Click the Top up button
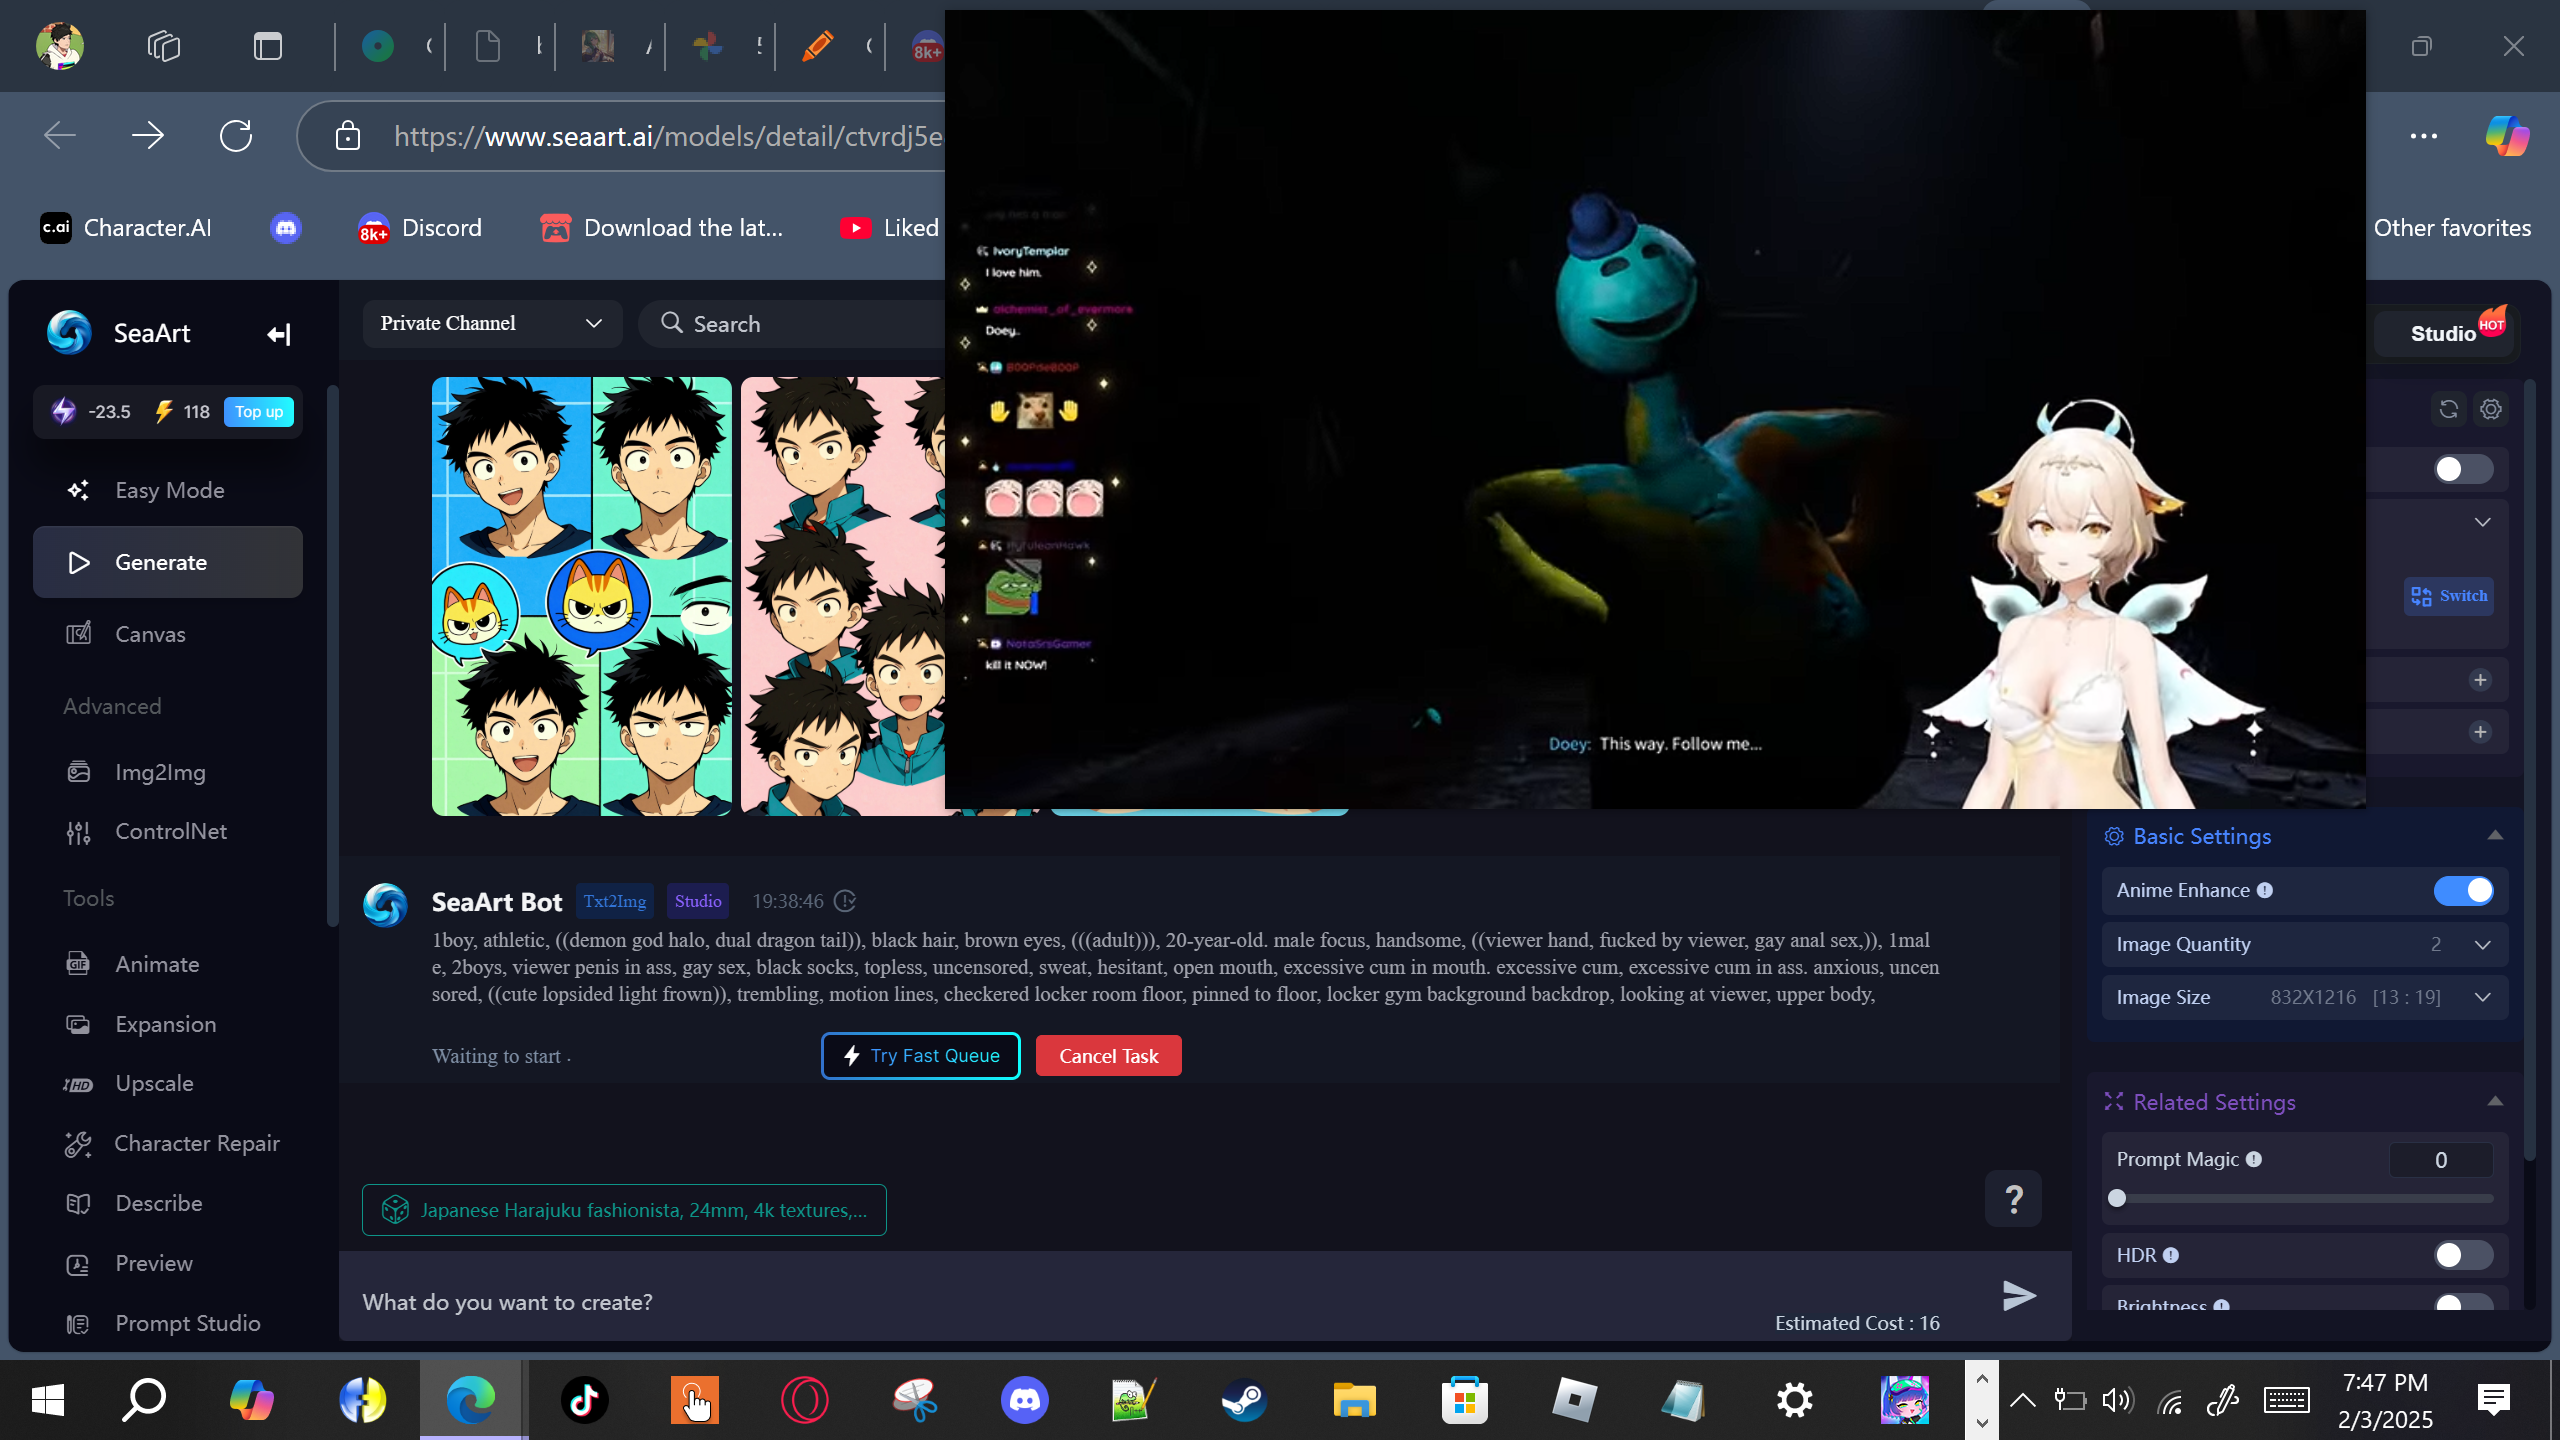Screen dimensions: 2560x1440 pyautogui.click(x=258, y=412)
